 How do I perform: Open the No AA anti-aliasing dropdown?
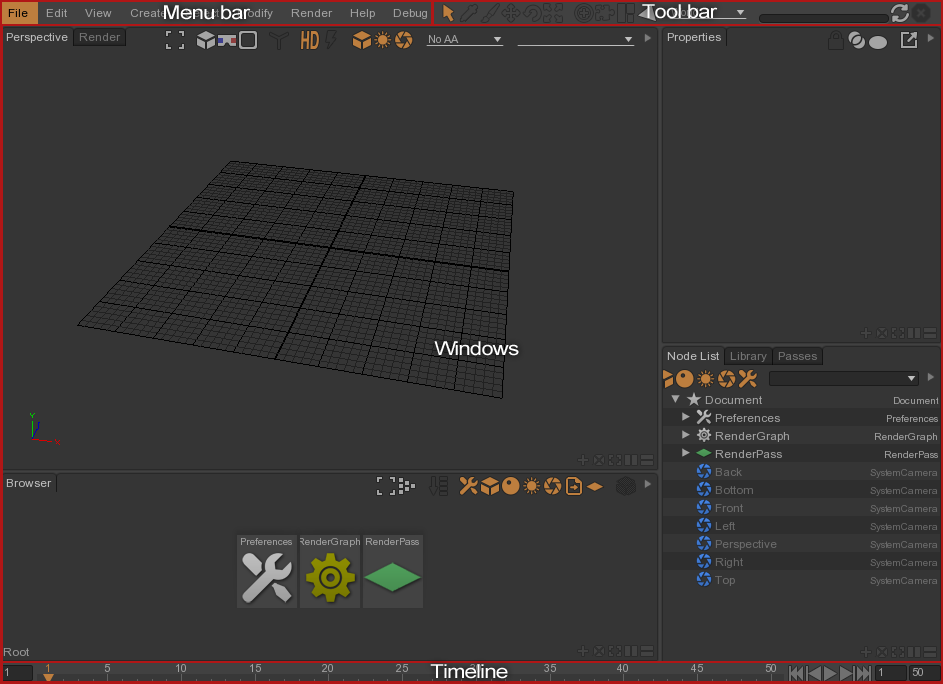pos(464,40)
